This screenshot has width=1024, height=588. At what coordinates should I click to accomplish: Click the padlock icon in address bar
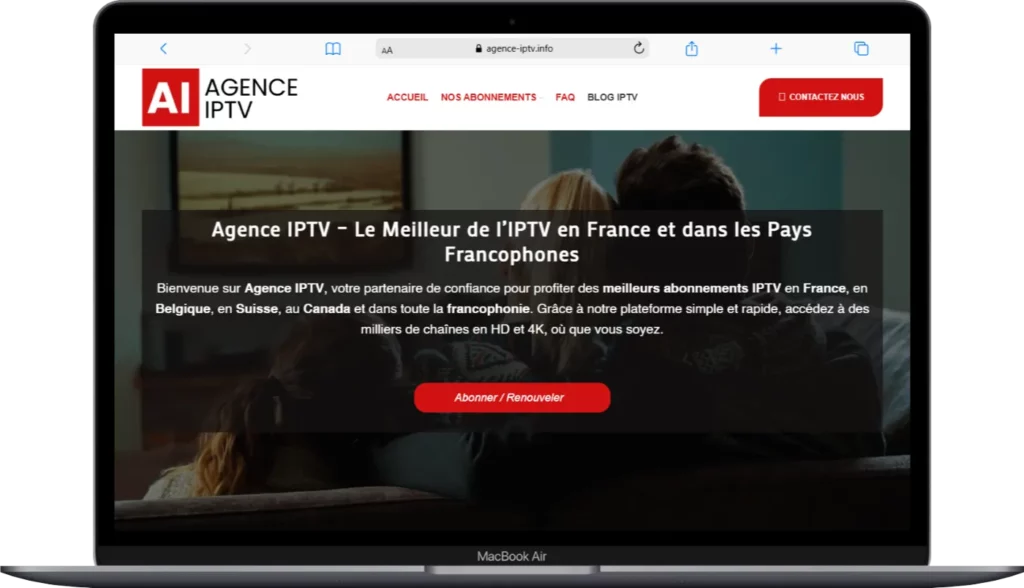coord(479,48)
